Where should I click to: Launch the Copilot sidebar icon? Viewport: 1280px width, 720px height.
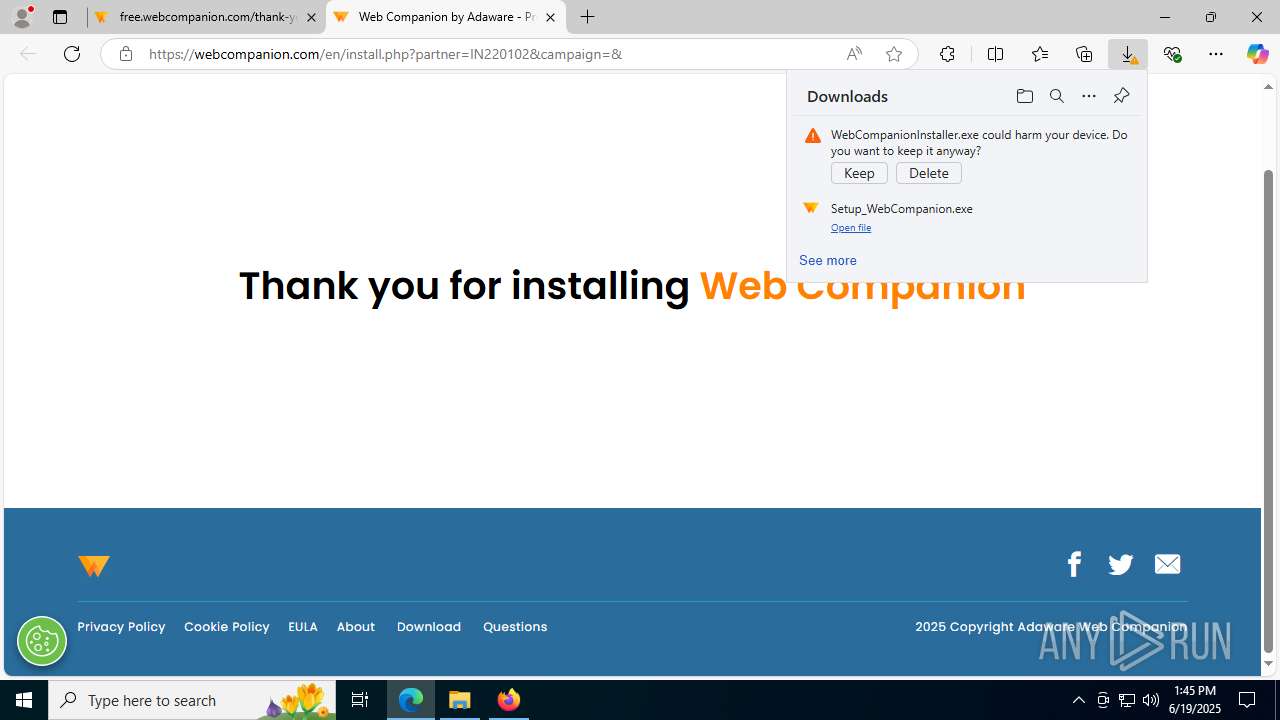(x=1257, y=54)
